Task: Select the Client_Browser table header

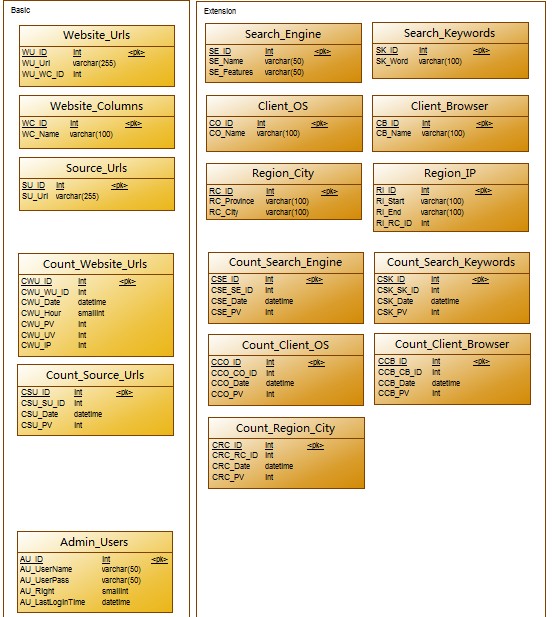Action: (x=449, y=106)
